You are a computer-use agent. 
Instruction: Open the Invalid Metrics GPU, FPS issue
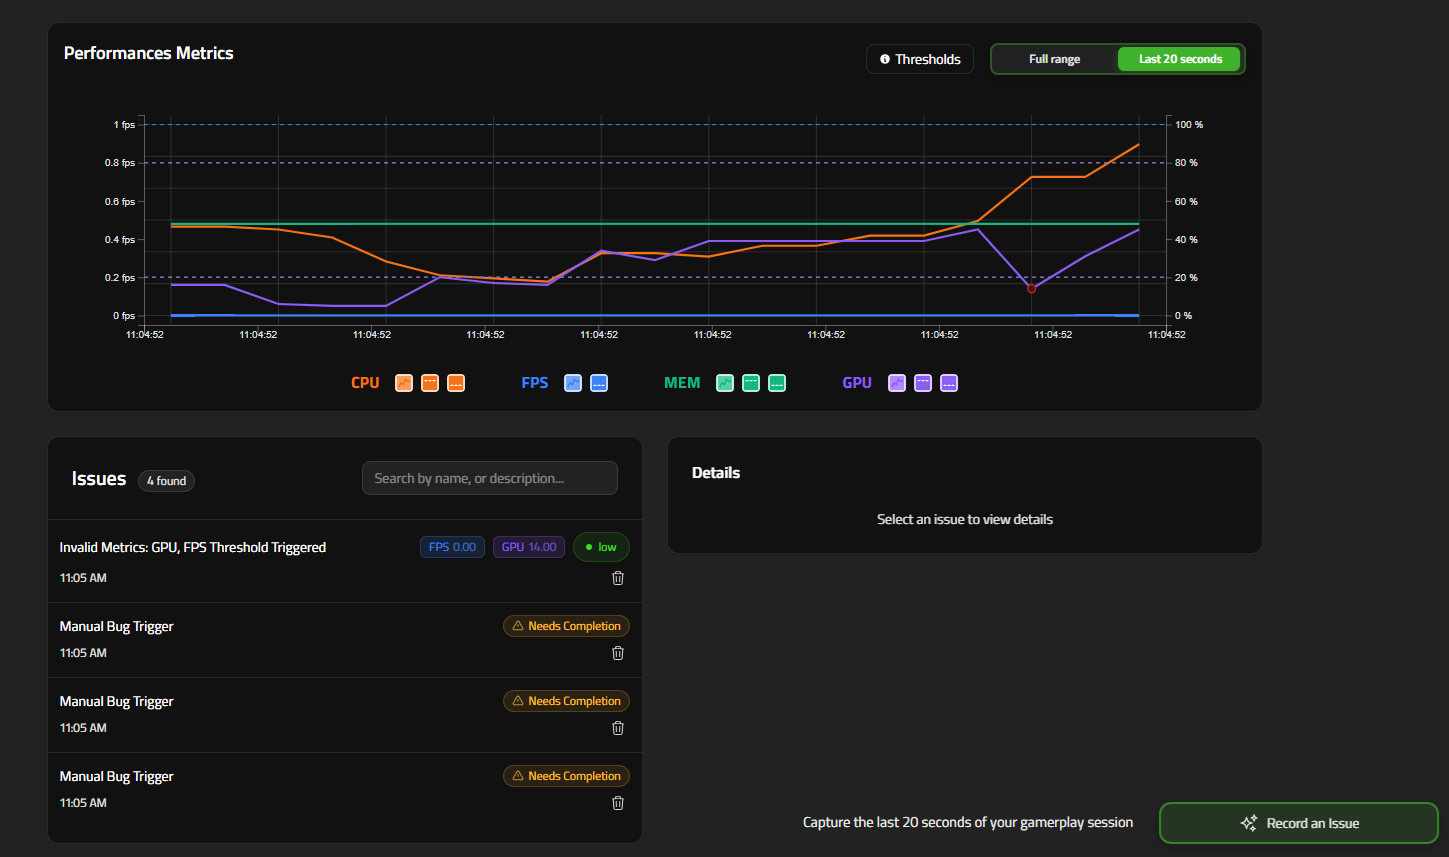pos(193,547)
